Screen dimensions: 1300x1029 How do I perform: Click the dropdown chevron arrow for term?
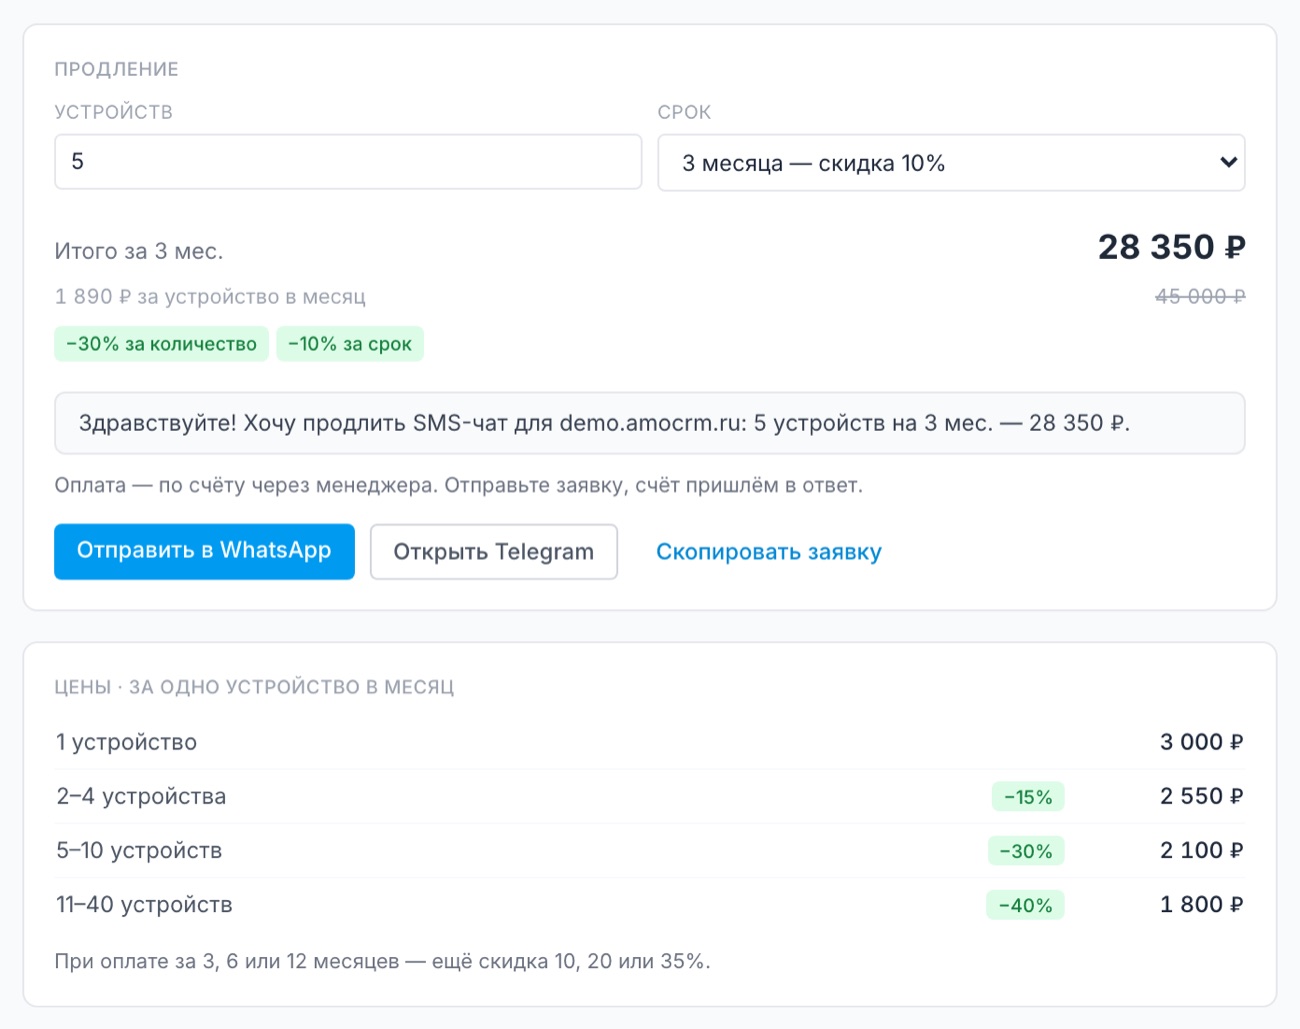(x=1228, y=162)
